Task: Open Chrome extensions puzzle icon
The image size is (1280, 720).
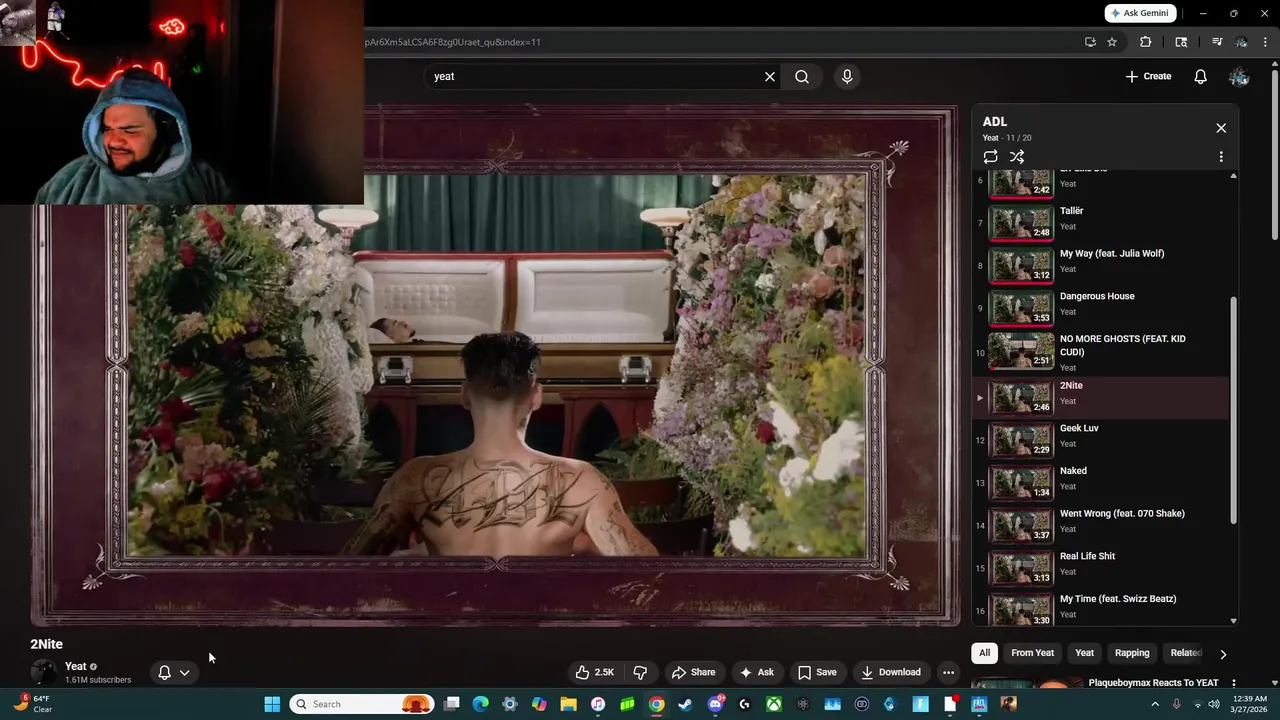Action: [1146, 42]
